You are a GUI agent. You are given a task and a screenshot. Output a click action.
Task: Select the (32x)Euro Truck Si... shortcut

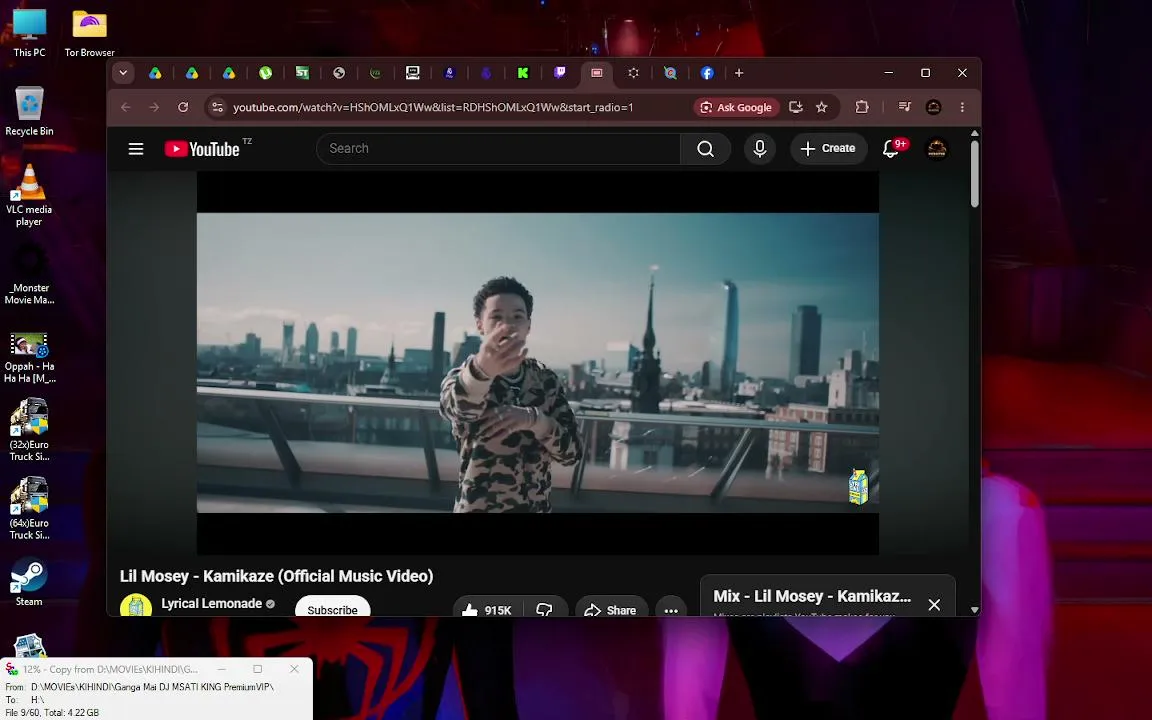pos(29,430)
